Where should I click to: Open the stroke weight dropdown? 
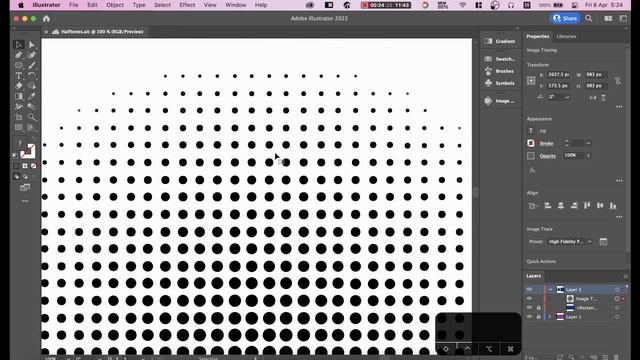[588, 143]
